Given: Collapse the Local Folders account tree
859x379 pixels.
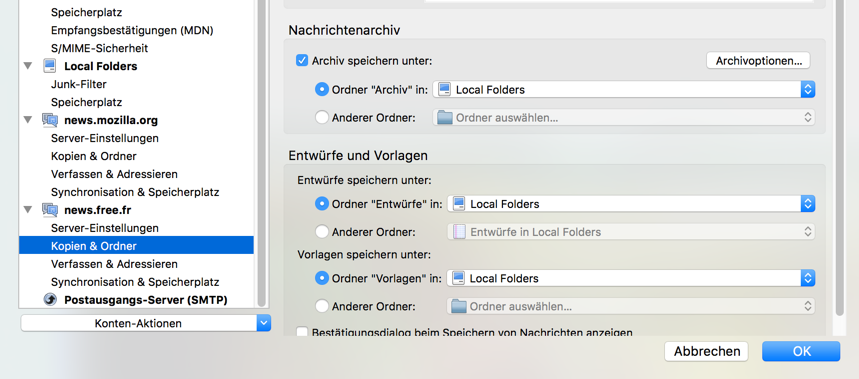Looking at the screenshot, I should 28,66.
